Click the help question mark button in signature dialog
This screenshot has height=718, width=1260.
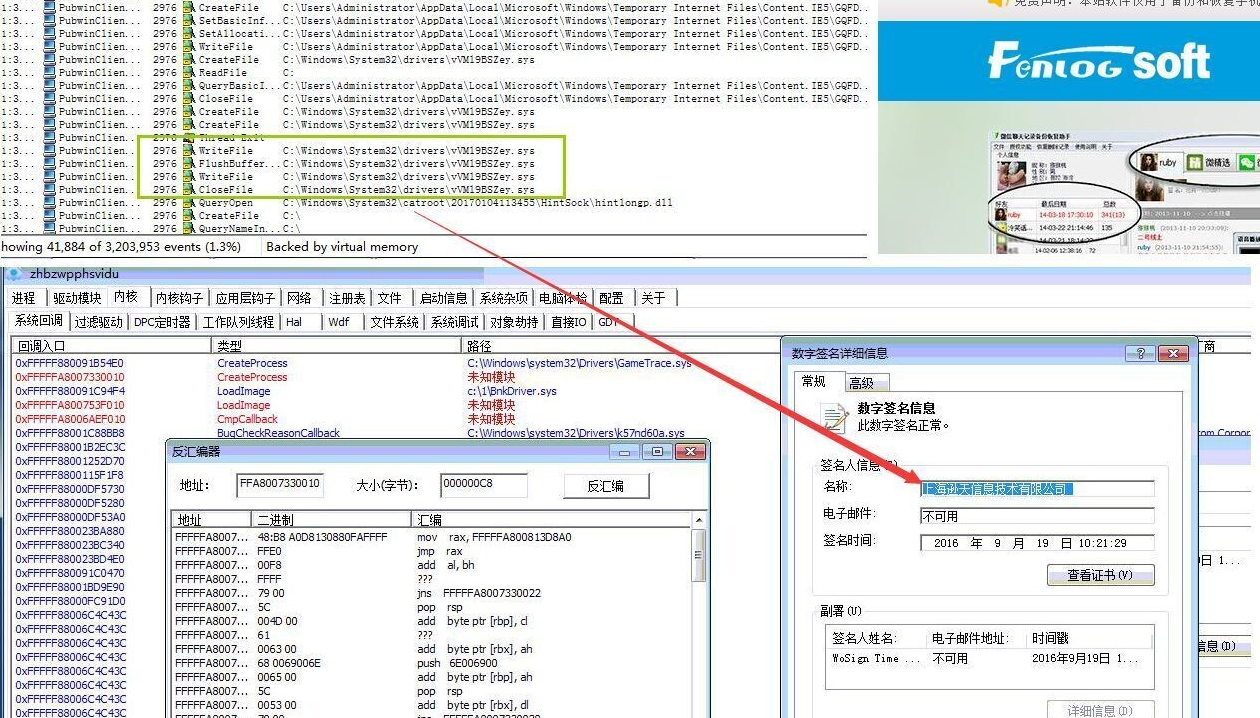pos(1139,353)
